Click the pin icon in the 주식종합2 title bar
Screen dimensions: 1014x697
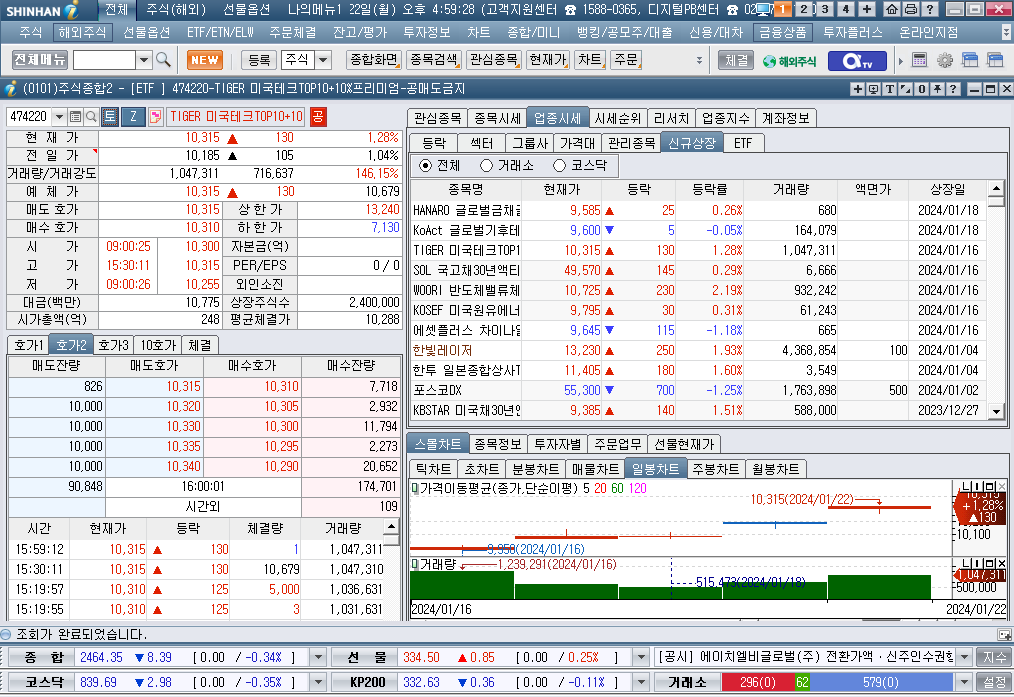point(936,89)
